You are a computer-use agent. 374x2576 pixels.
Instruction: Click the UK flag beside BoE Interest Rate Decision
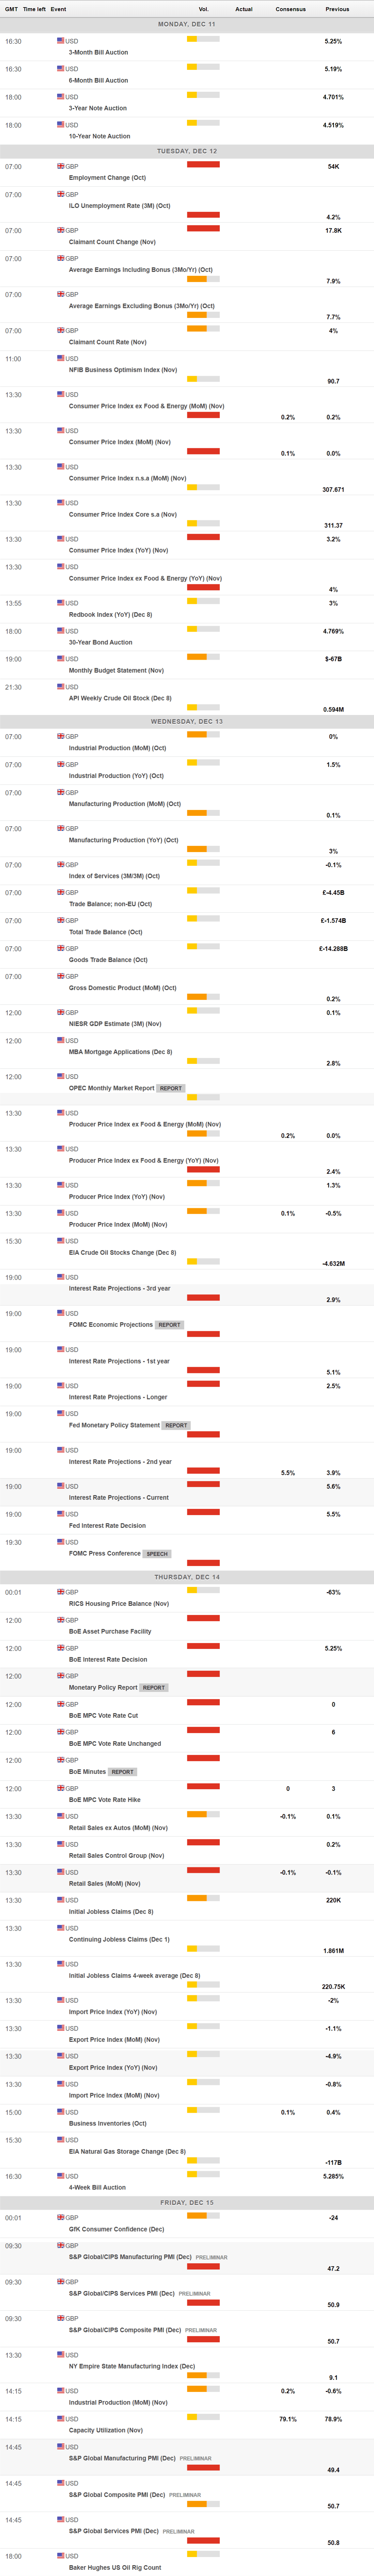tap(60, 1648)
